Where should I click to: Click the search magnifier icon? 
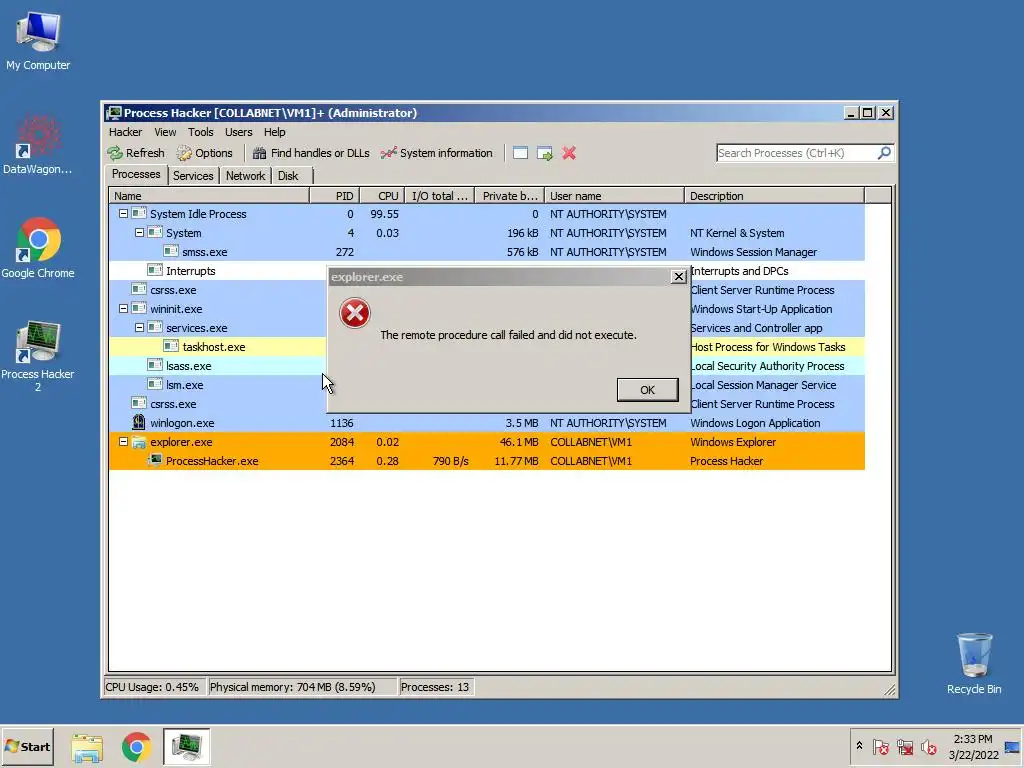pos(884,153)
